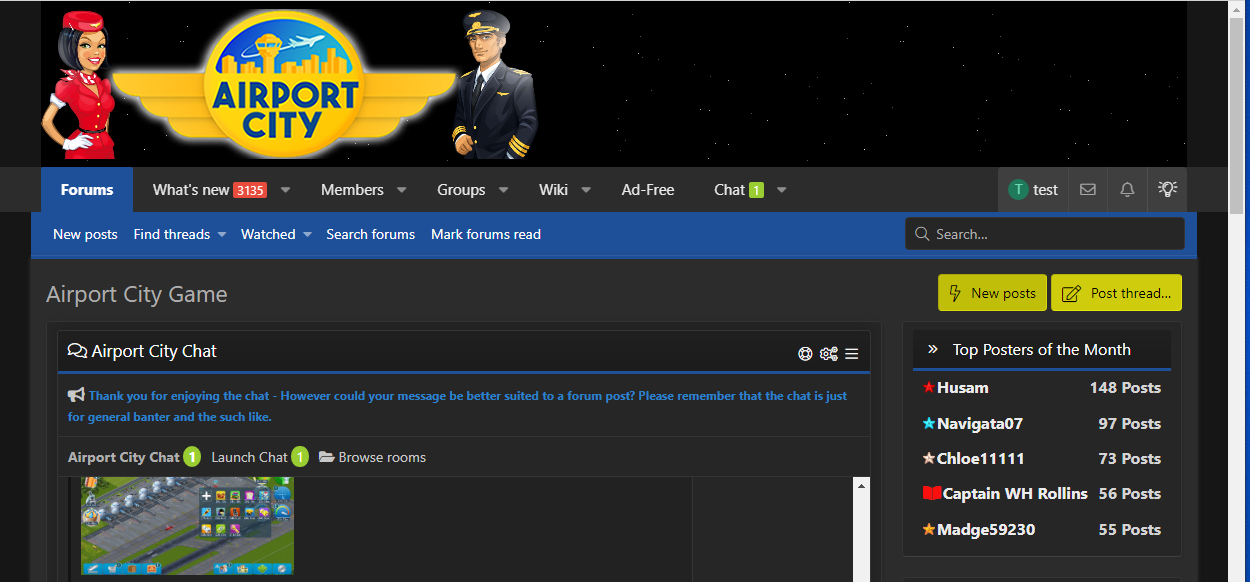Image resolution: width=1250 pixels, height=582 pixels.
Task: Click the Post thread button
Action: (1116, 293)
